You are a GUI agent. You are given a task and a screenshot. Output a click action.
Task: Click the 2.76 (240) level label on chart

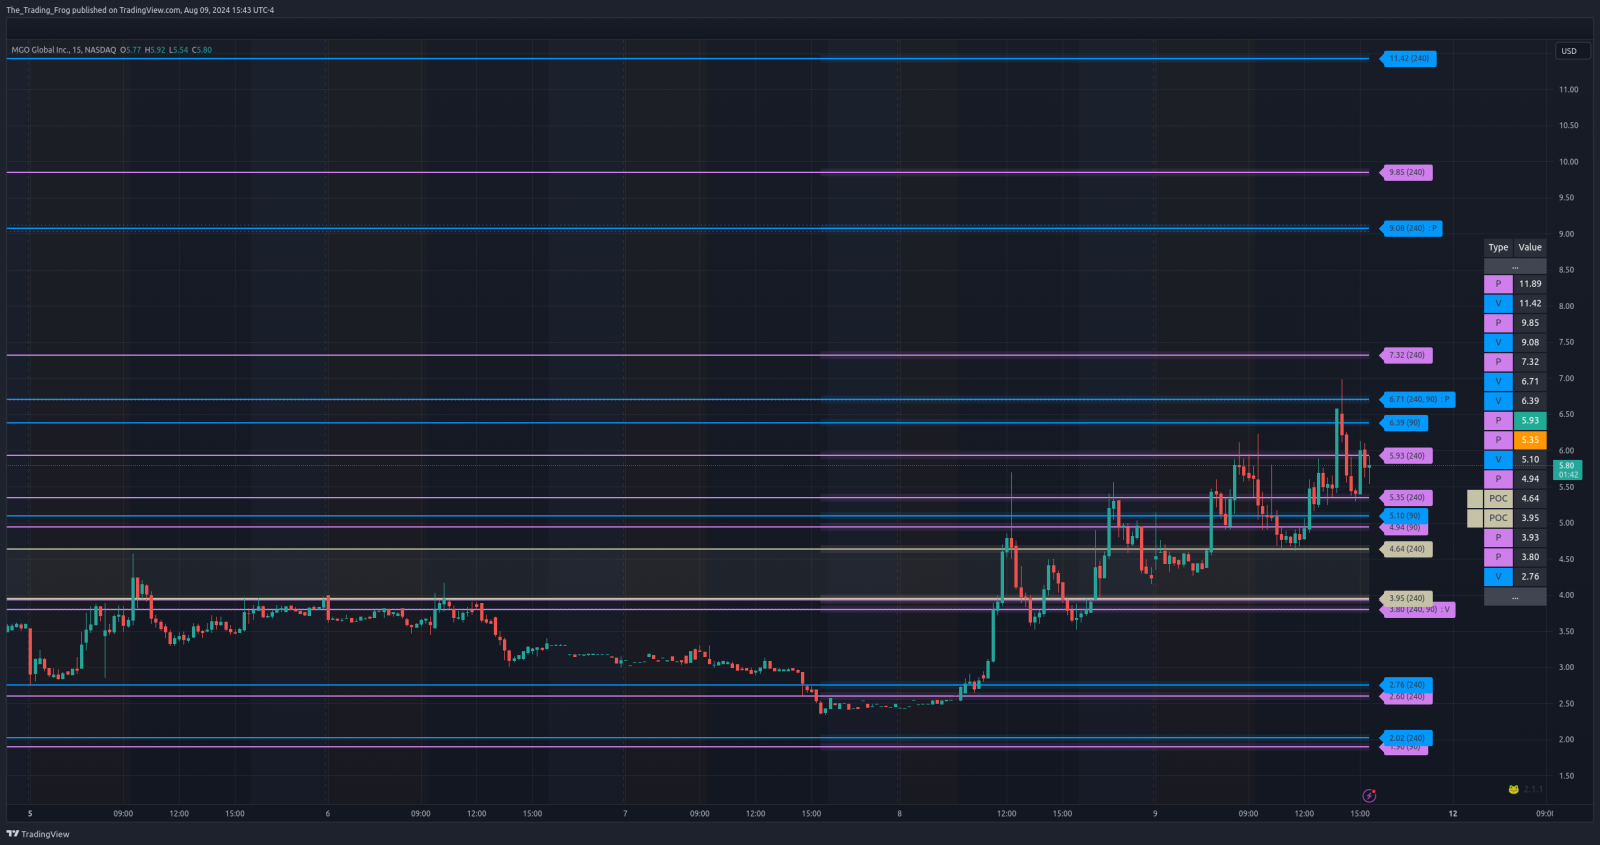[1406, 685]
